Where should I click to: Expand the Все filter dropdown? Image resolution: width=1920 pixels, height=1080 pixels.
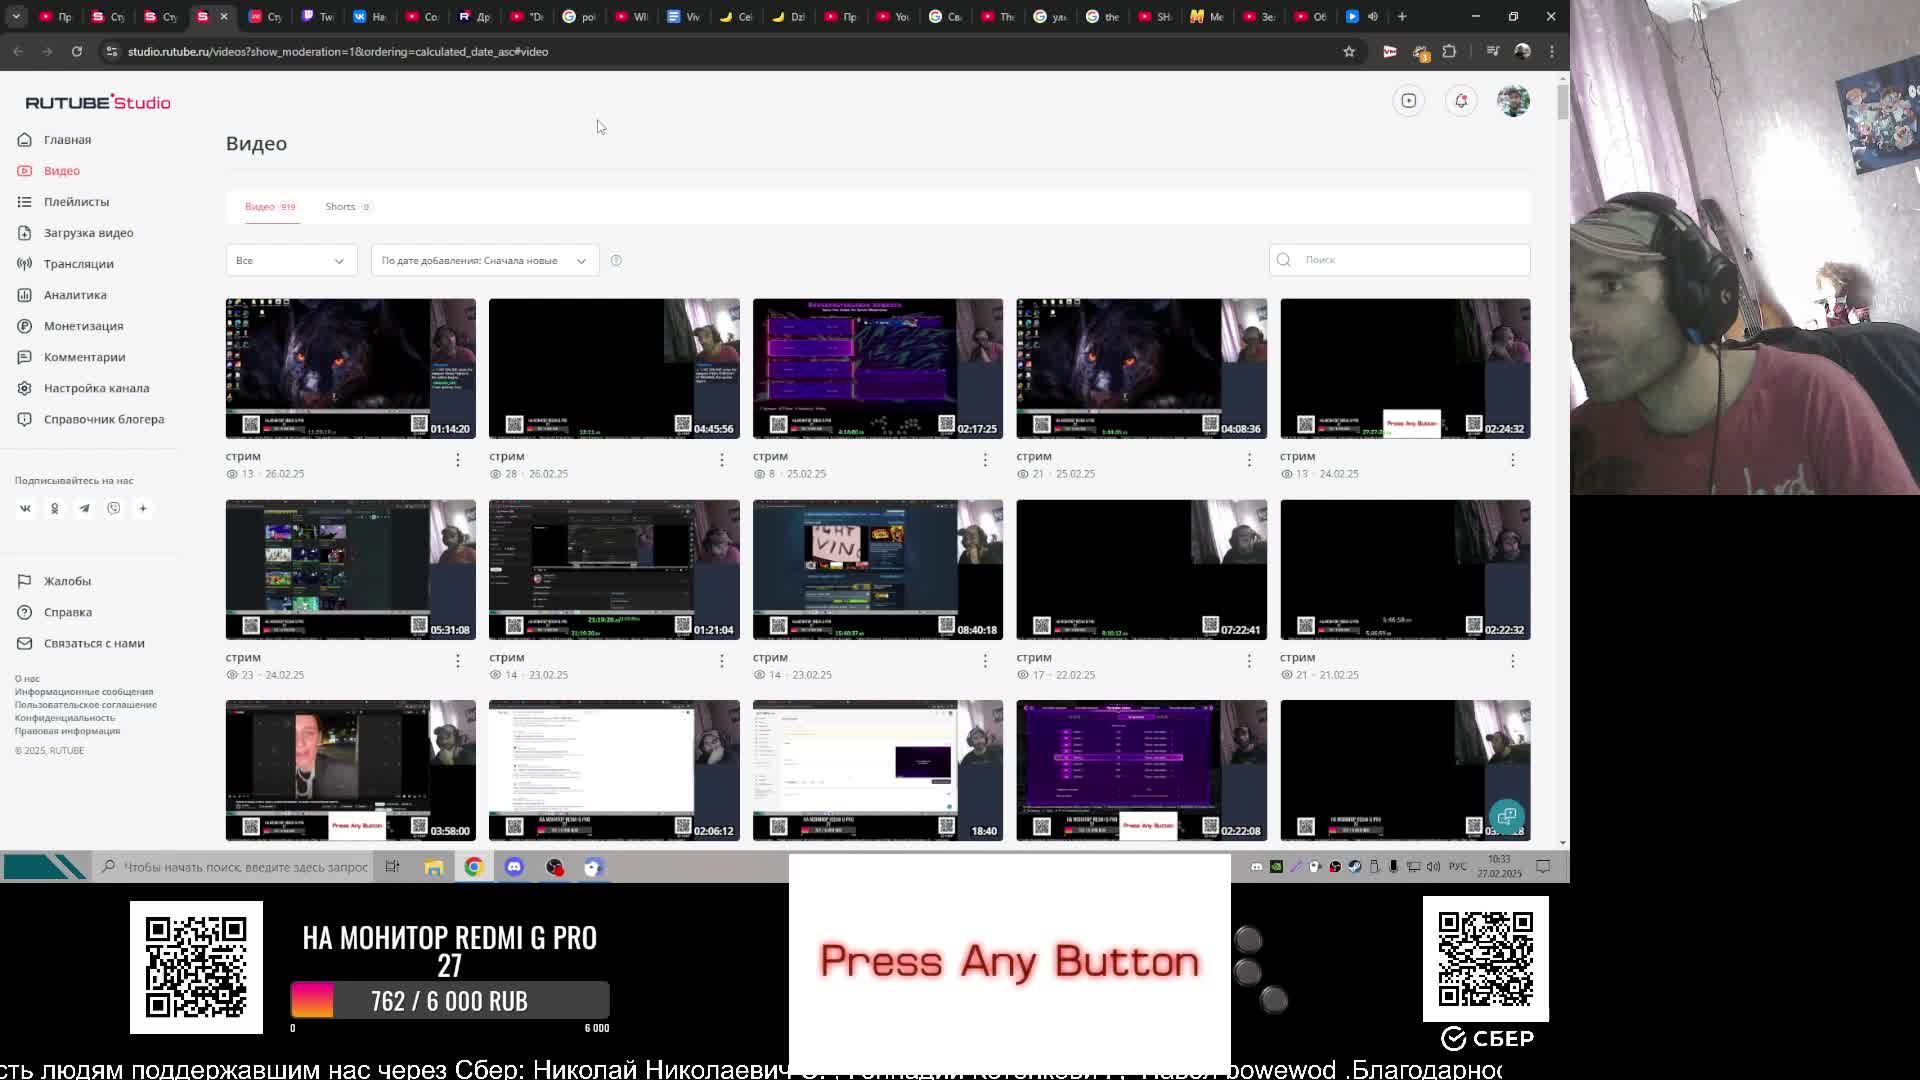click(290, 260)
